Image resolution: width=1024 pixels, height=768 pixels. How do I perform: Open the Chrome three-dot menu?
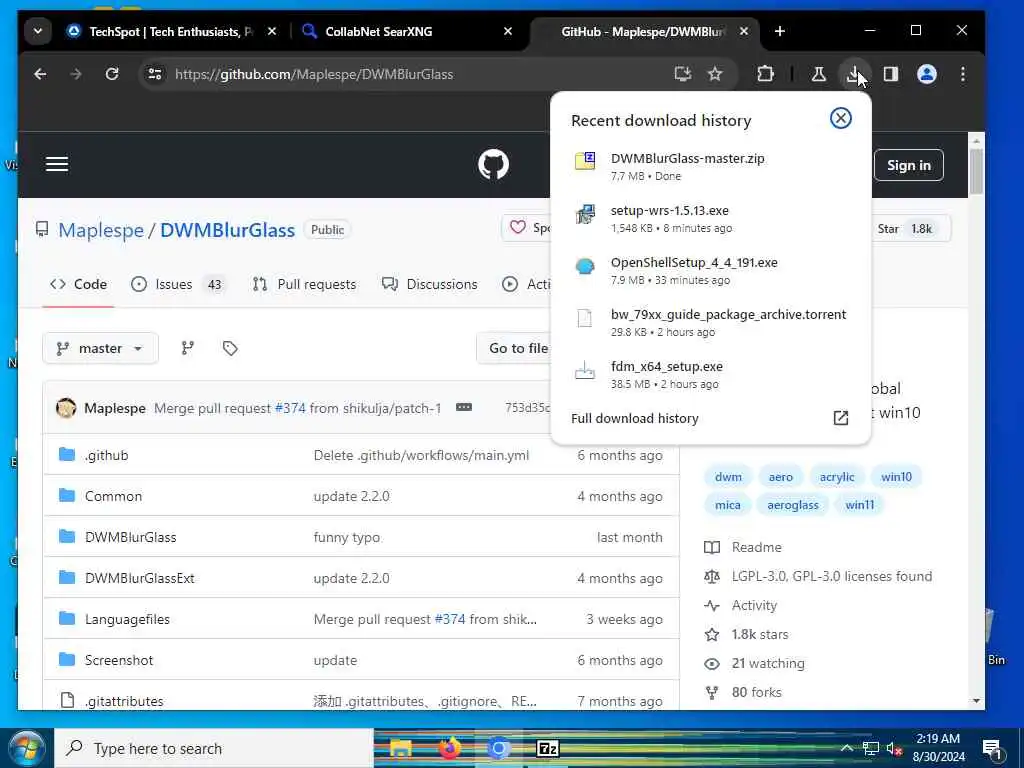[963, 74]
